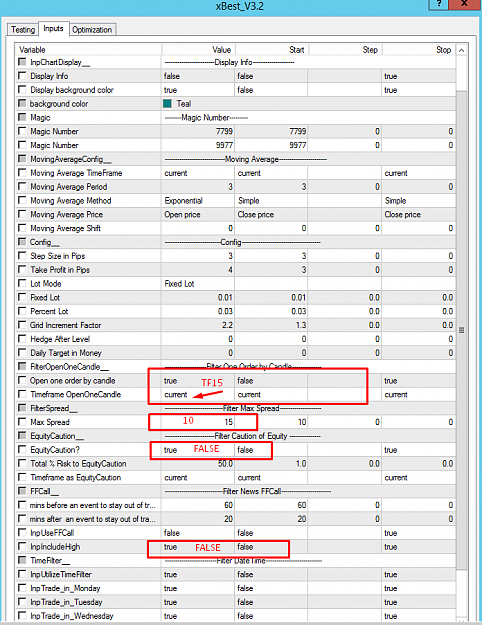Open the Lot Mode 'Fixed Lot' value

(x=179, y=284)
